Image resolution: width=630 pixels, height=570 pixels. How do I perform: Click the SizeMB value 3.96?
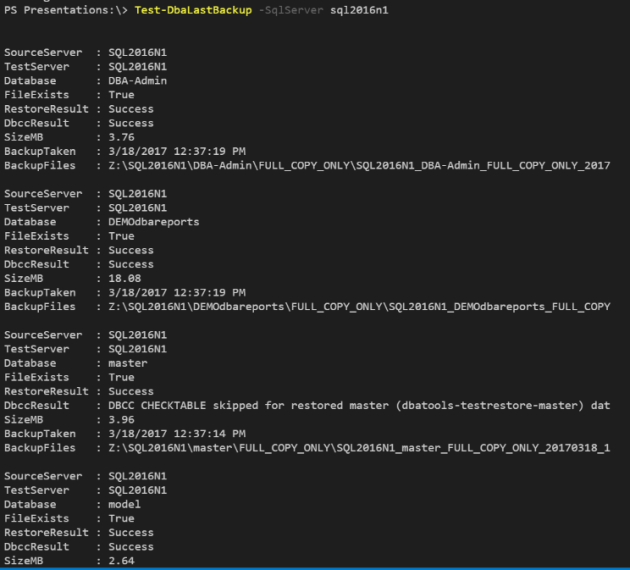tap(124, 420)
